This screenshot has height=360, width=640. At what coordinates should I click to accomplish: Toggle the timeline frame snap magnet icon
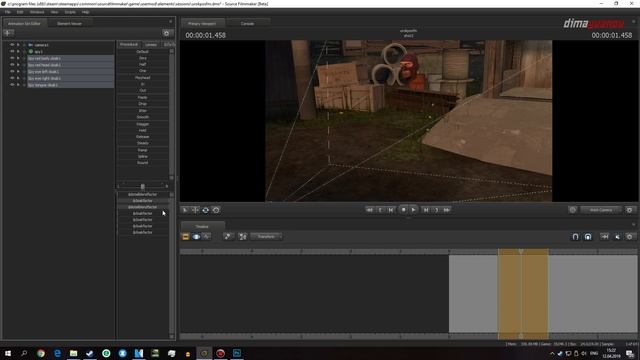(x=588, y=237)
